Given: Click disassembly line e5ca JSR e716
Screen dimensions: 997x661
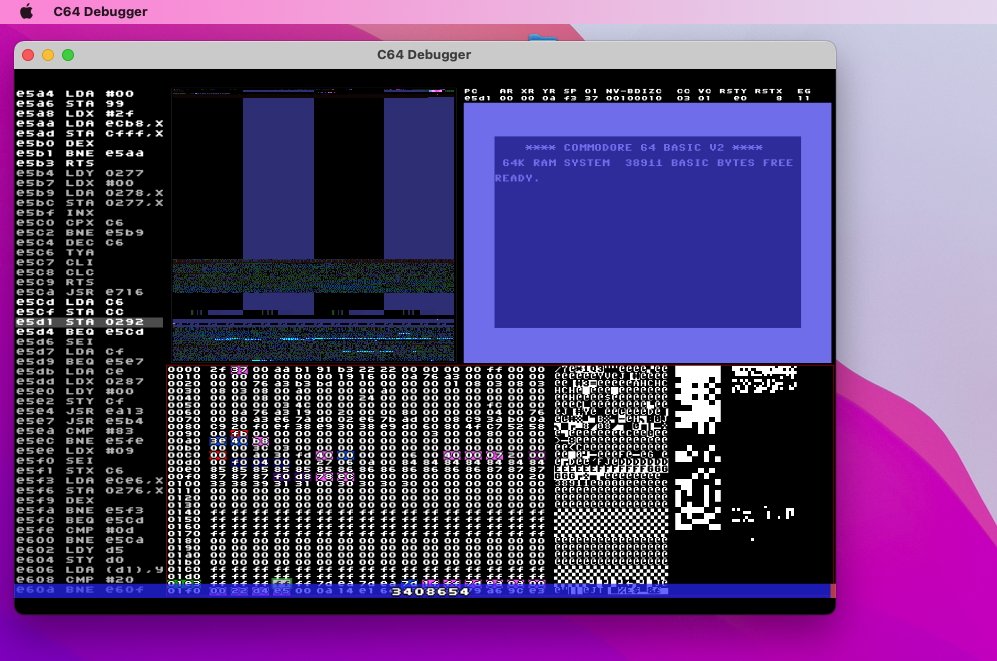Looking at the screenshot, I should tap(80, 292).
